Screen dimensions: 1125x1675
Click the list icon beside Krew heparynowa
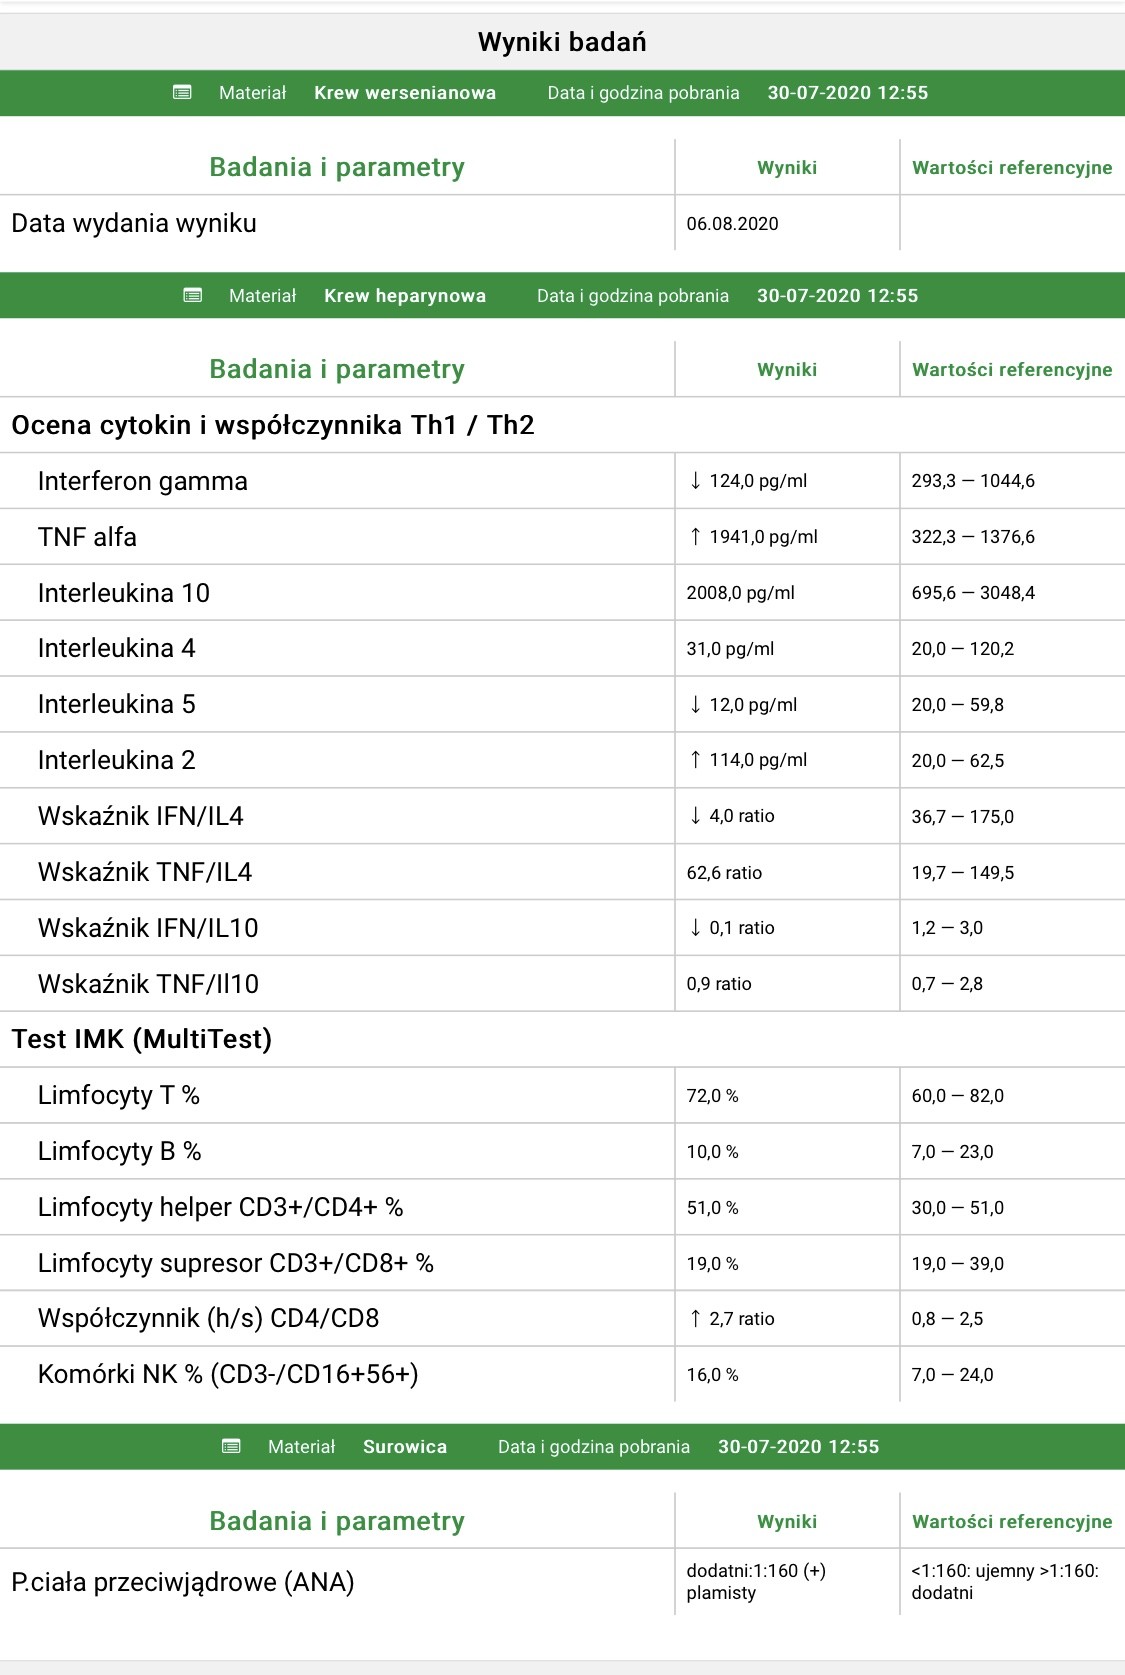(x=193, y=296)
